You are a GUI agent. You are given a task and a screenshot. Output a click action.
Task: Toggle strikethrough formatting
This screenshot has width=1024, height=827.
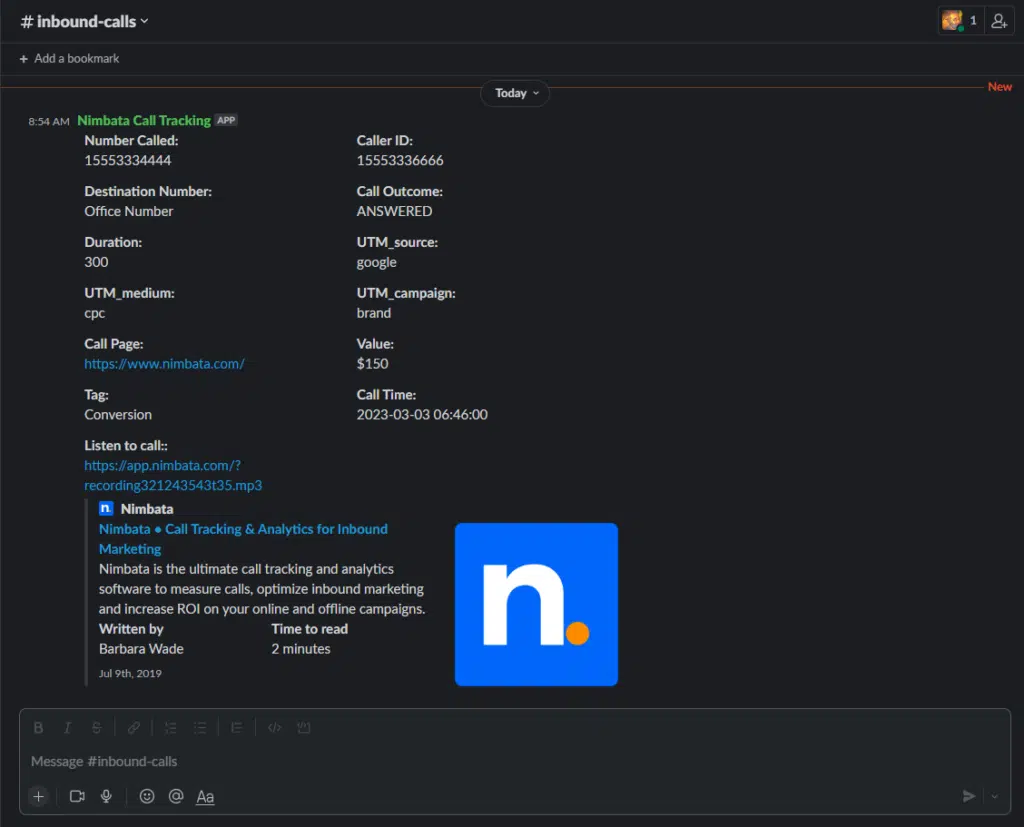[97, 728]
